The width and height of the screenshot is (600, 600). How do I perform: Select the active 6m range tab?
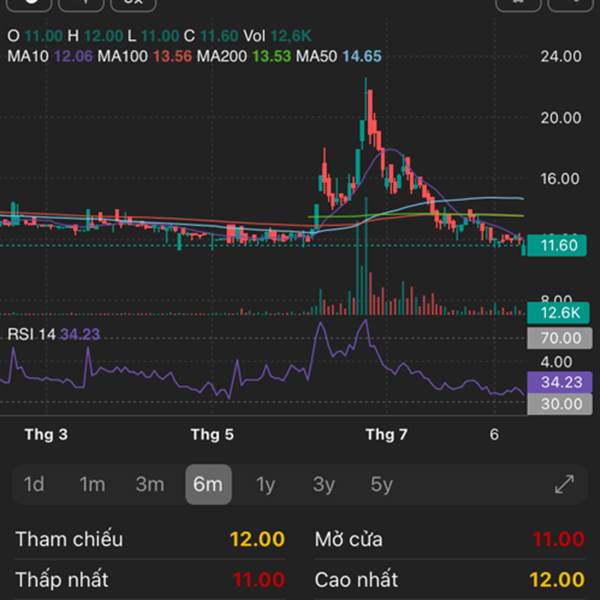[x=208, y=484]
